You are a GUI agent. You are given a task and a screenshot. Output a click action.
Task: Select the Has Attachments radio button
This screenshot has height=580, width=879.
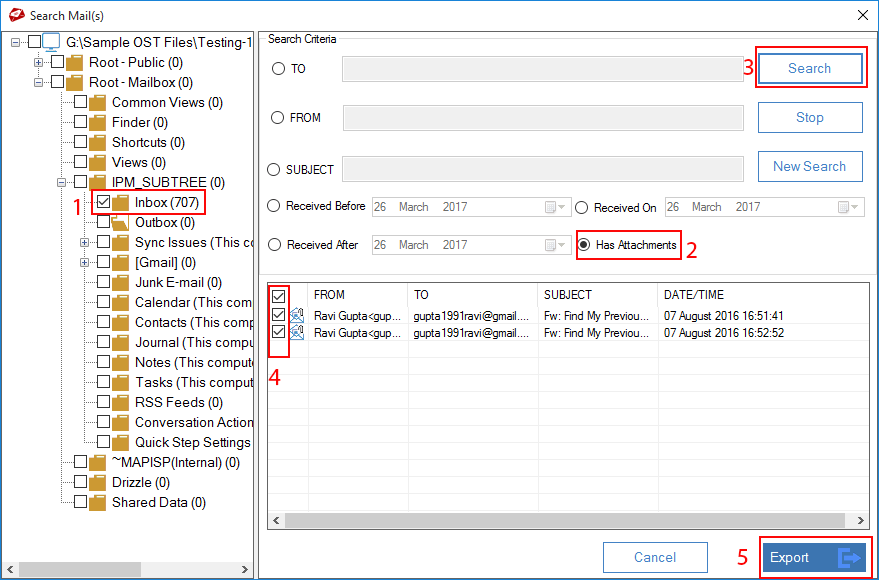tap(585, 245)
